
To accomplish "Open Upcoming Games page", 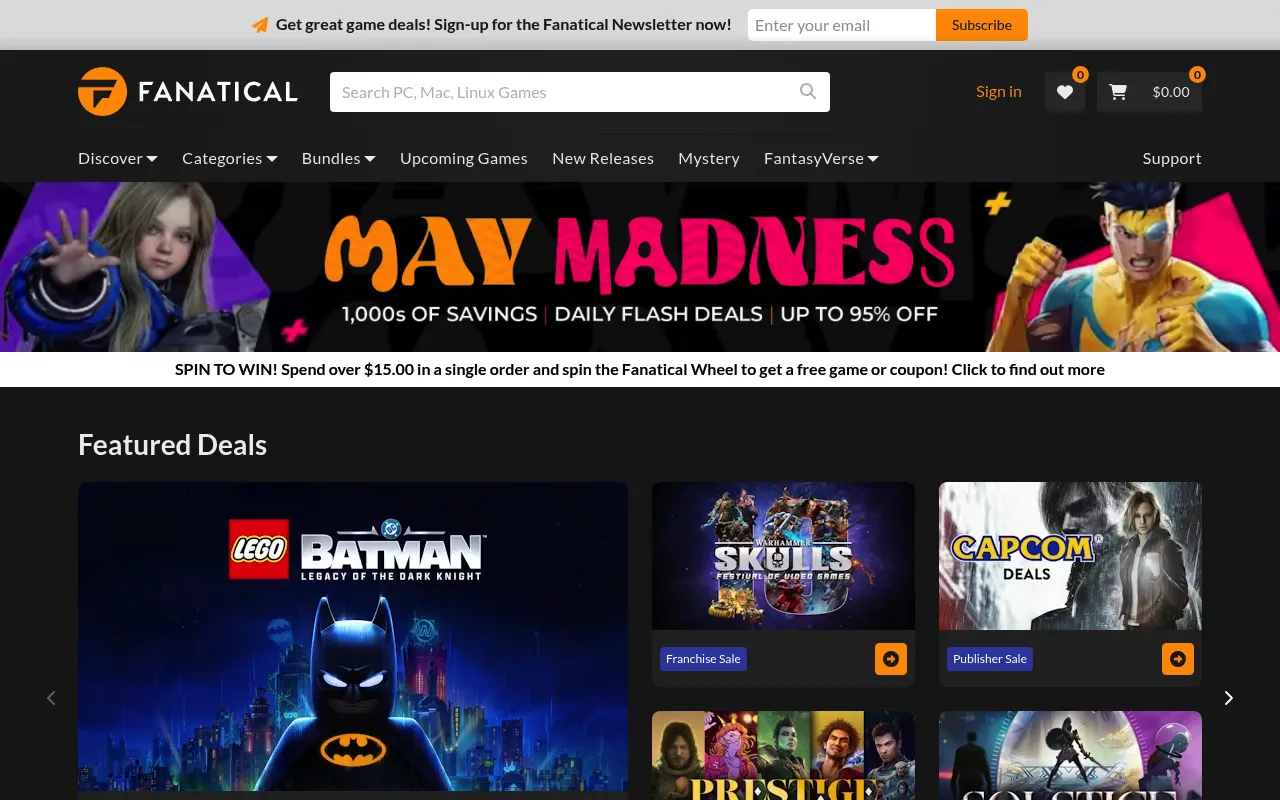I will click(464, 158).
